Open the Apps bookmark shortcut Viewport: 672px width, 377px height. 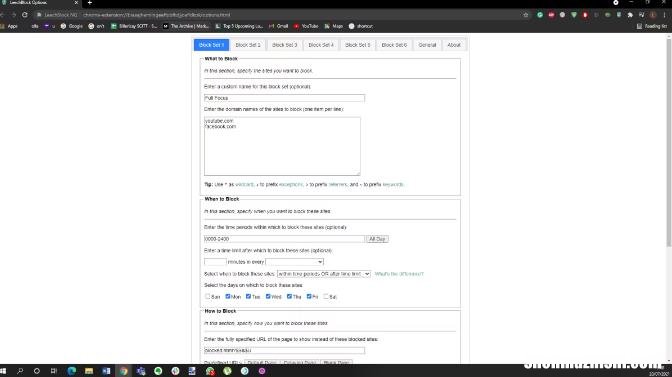[x=9, y=26]
